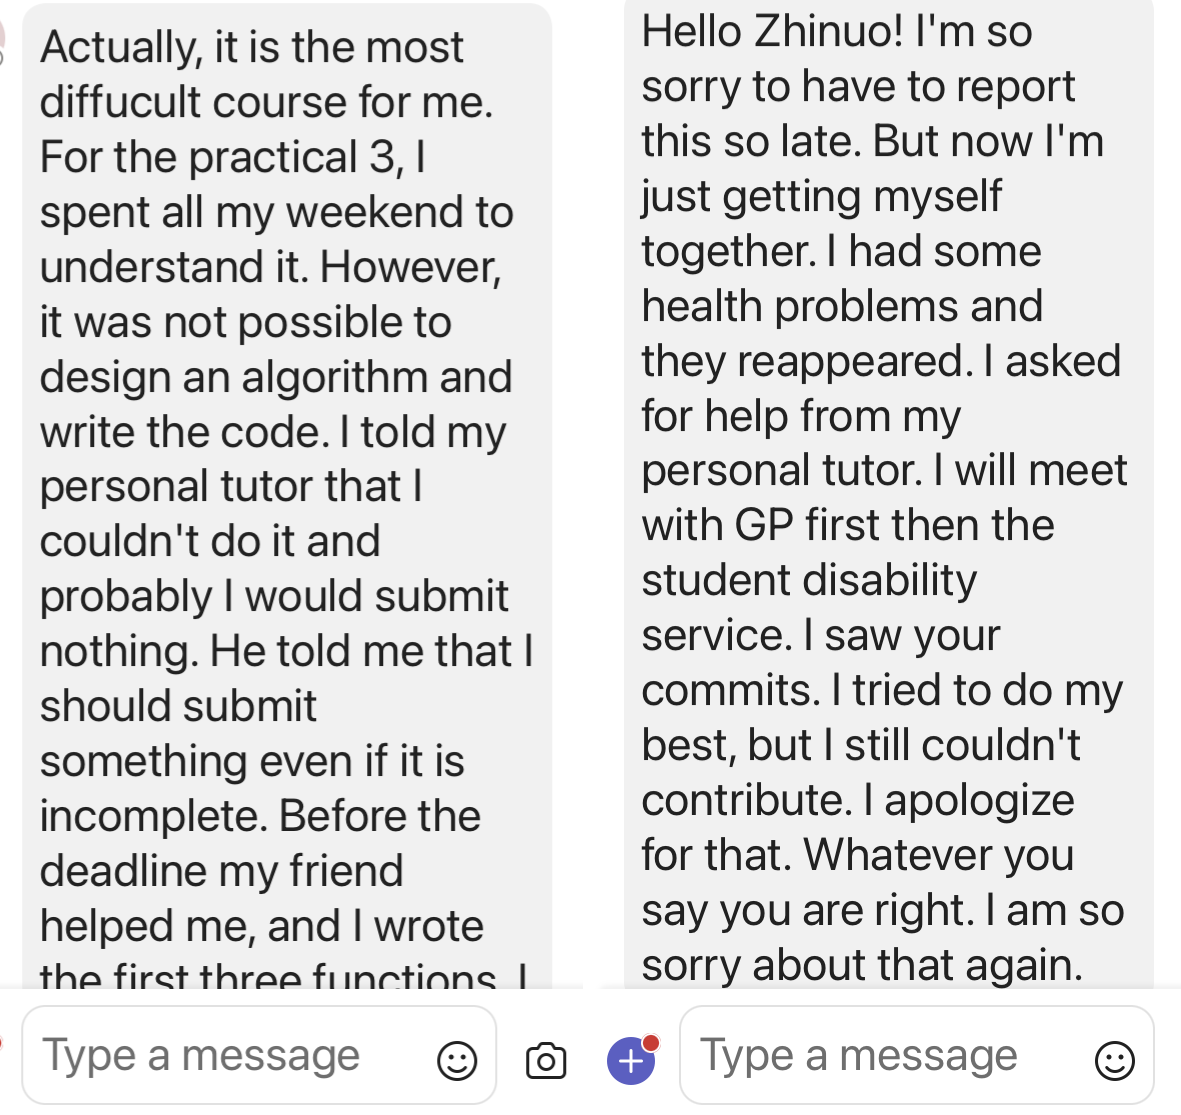Focus the left 'Type a message' field
The width and height of the screenshot is (1181, 1115).
coord(220,1056)
